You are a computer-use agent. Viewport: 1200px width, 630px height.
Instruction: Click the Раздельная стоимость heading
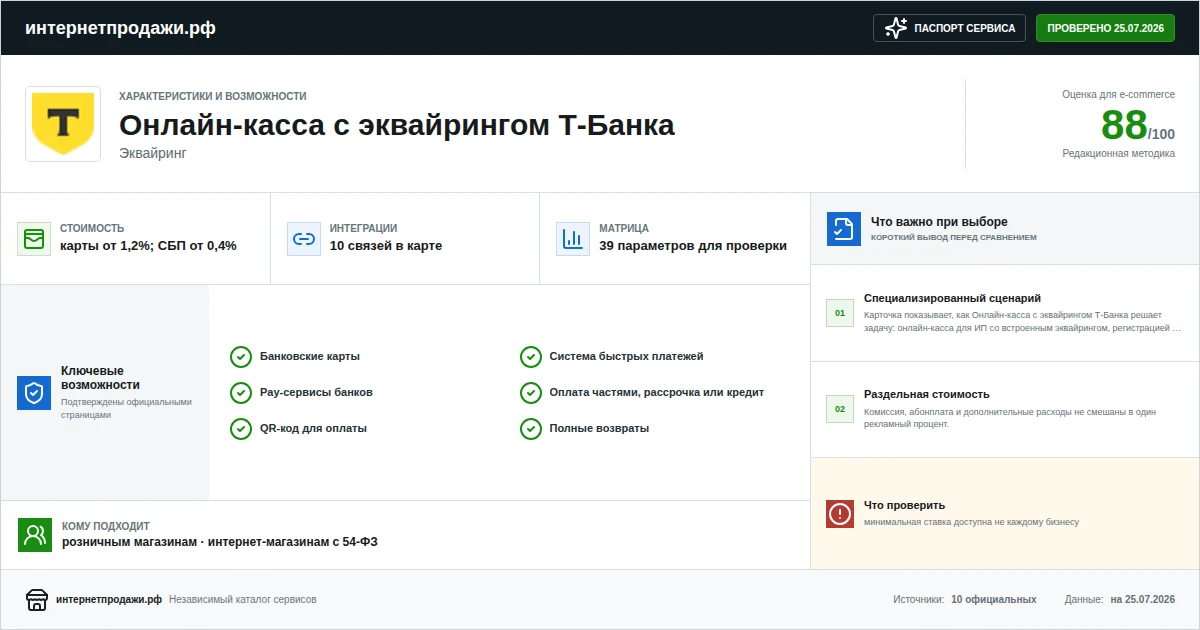pyautogui.click(x=927, y=394)
